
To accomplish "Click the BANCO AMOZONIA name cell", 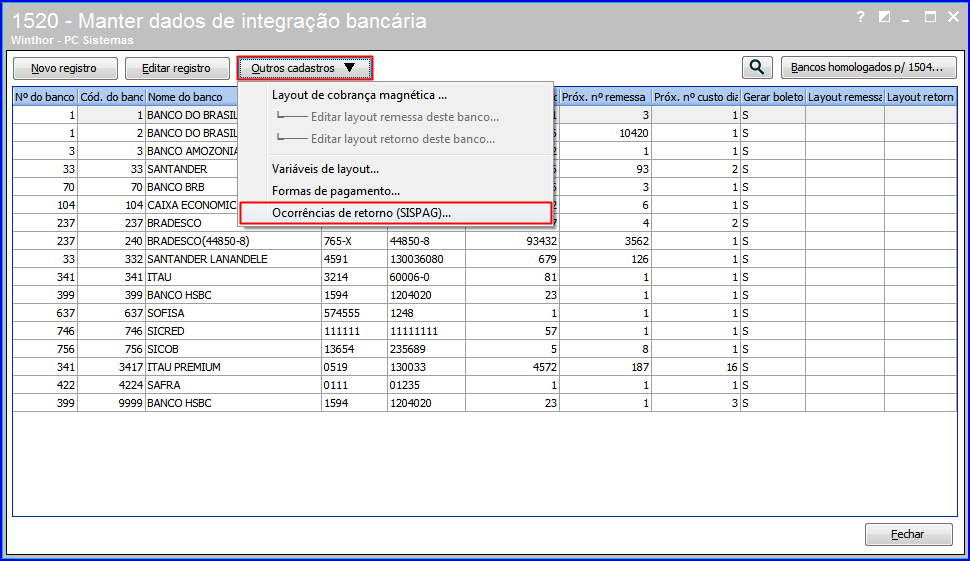I will [x=192, y=151].
